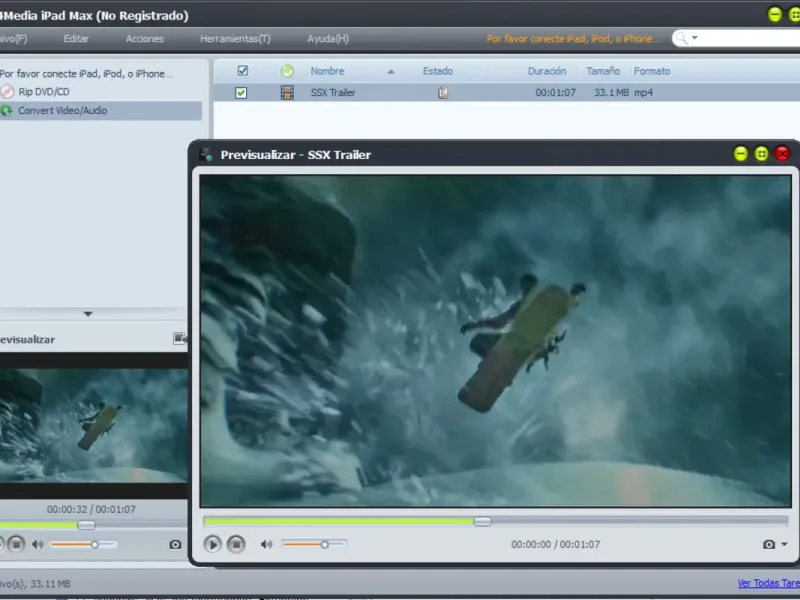Viewport: 800px width, 600px height.
Task: Close the Previsualizar SSX Trailer window
Action: (x=782, y=154)
